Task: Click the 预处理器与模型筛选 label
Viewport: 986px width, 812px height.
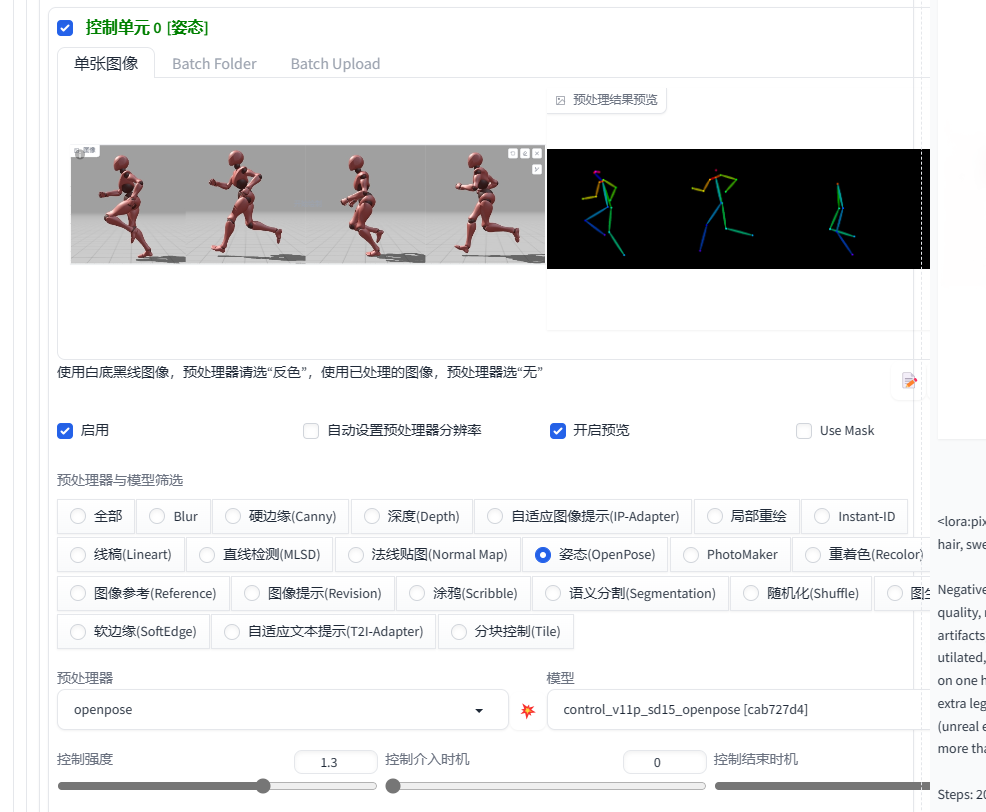Action: pyautogui.click(x=120, y=481)
